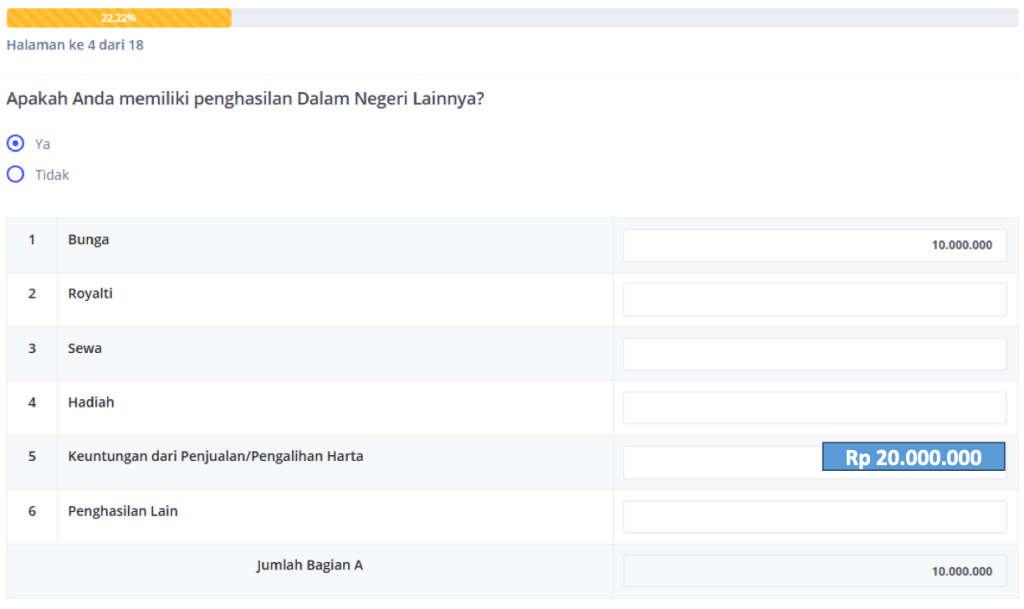The width and height of the screenshot is (1024, 609).
Task: Click the "Royalti" row label
Action: [90, 294]
